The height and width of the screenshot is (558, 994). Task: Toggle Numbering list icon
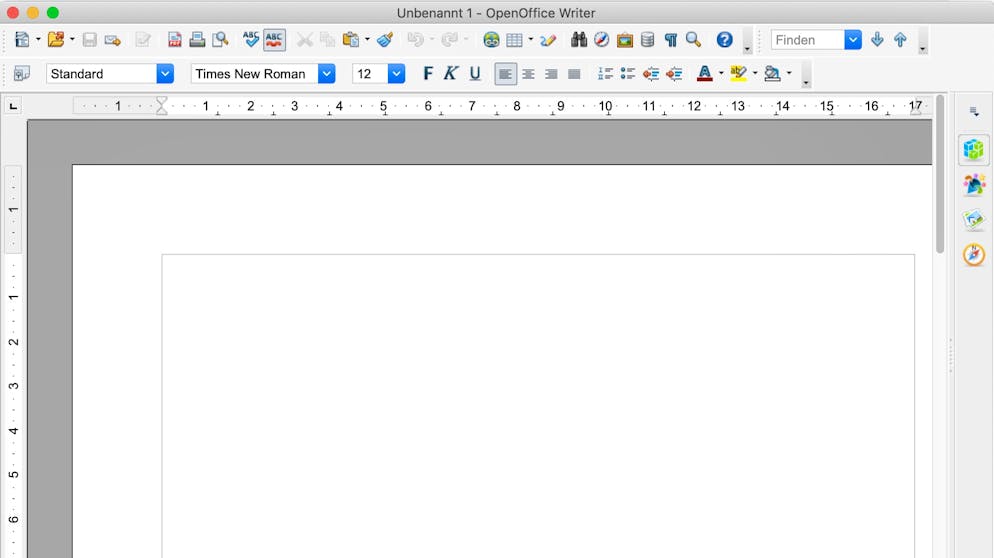(x=605, y=74)
